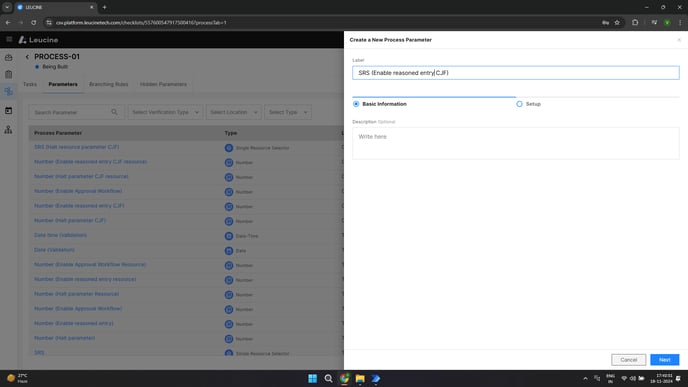
Task: Expand the Select Location dropdown
Action: [x=233, y=112]
